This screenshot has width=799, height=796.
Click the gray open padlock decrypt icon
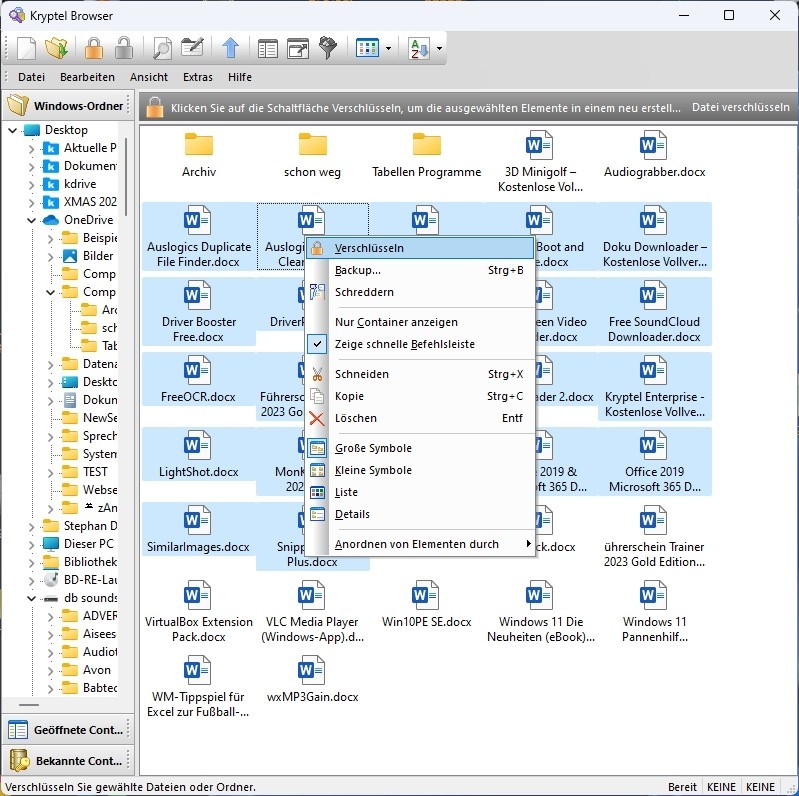123,48
